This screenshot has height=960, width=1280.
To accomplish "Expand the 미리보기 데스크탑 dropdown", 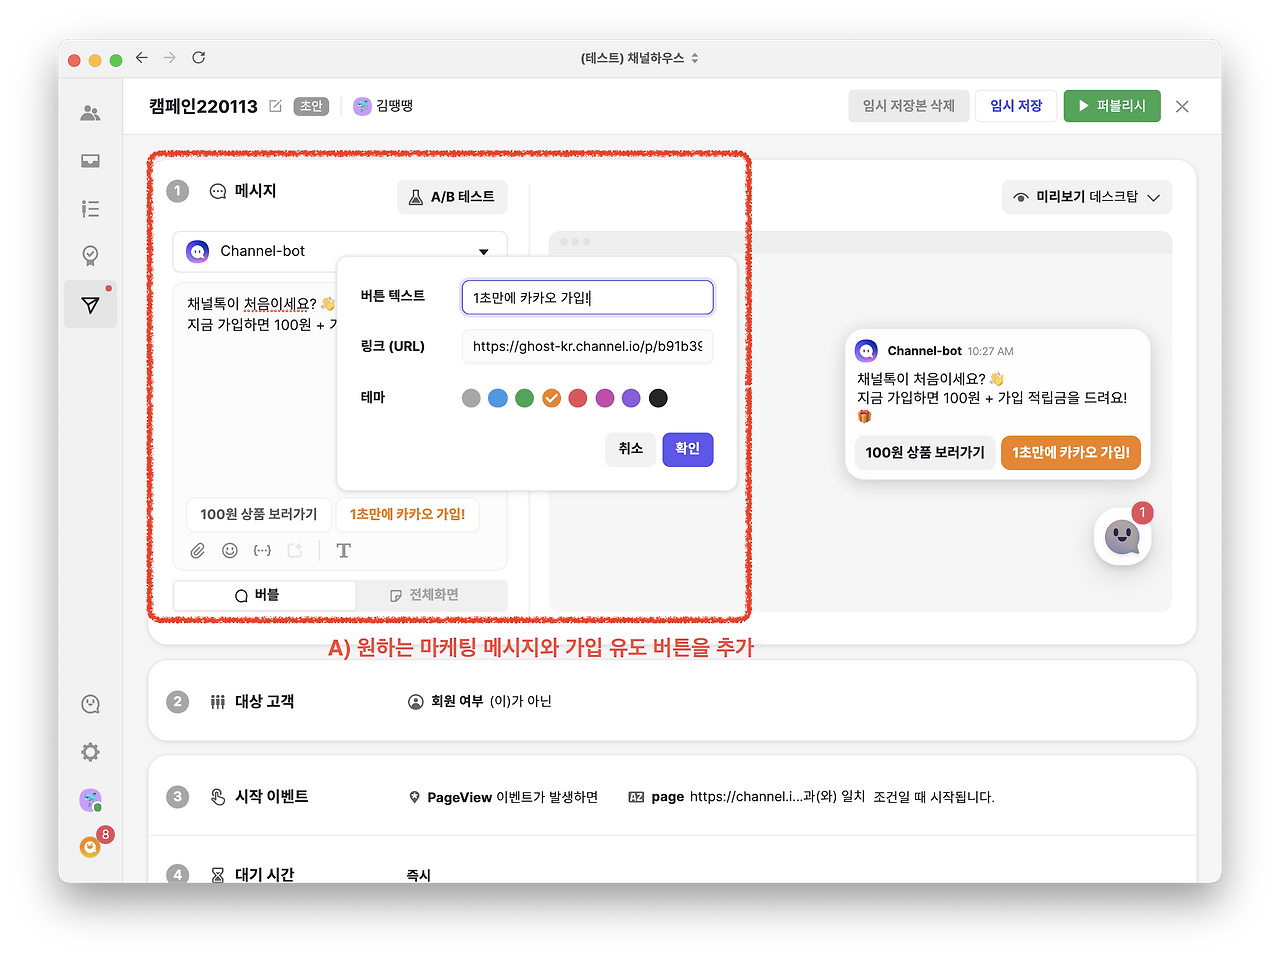I will tap(1087, 197).
